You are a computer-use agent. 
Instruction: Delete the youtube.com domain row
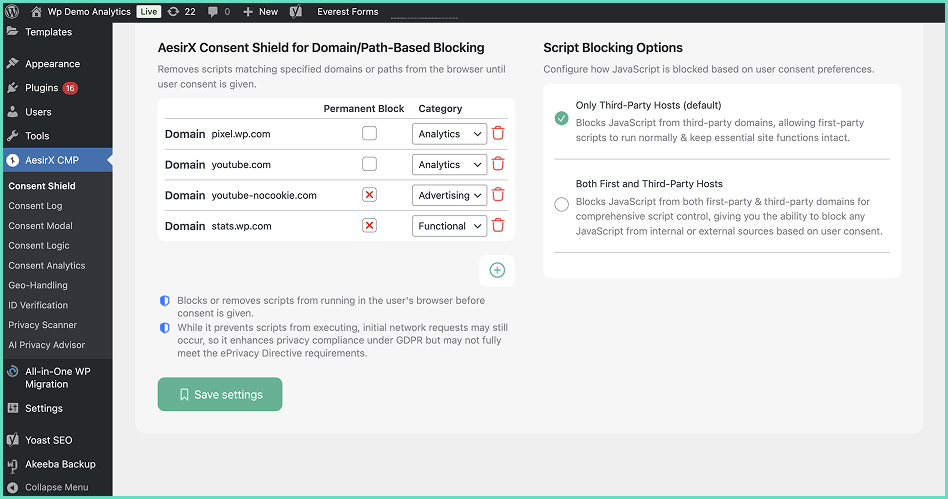coord(498,164)
